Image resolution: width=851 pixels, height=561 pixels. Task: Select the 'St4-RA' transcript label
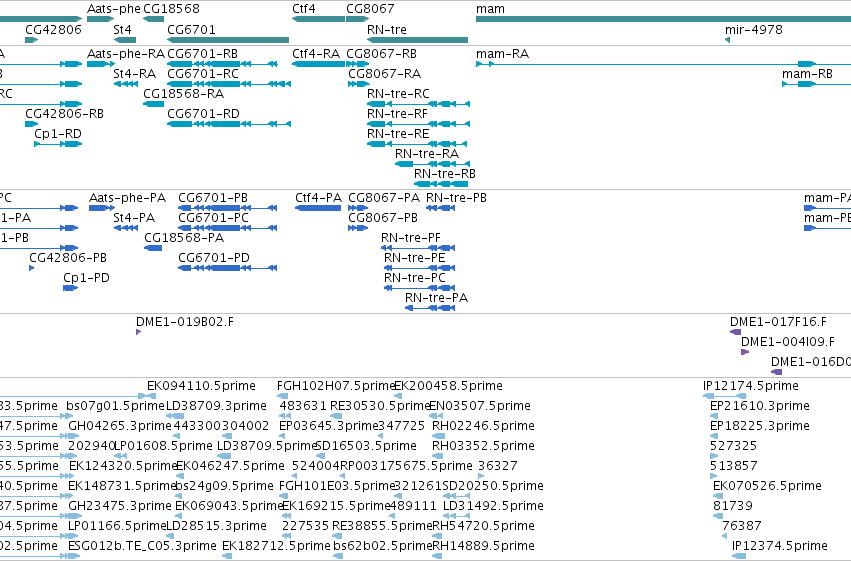[134, 73]
